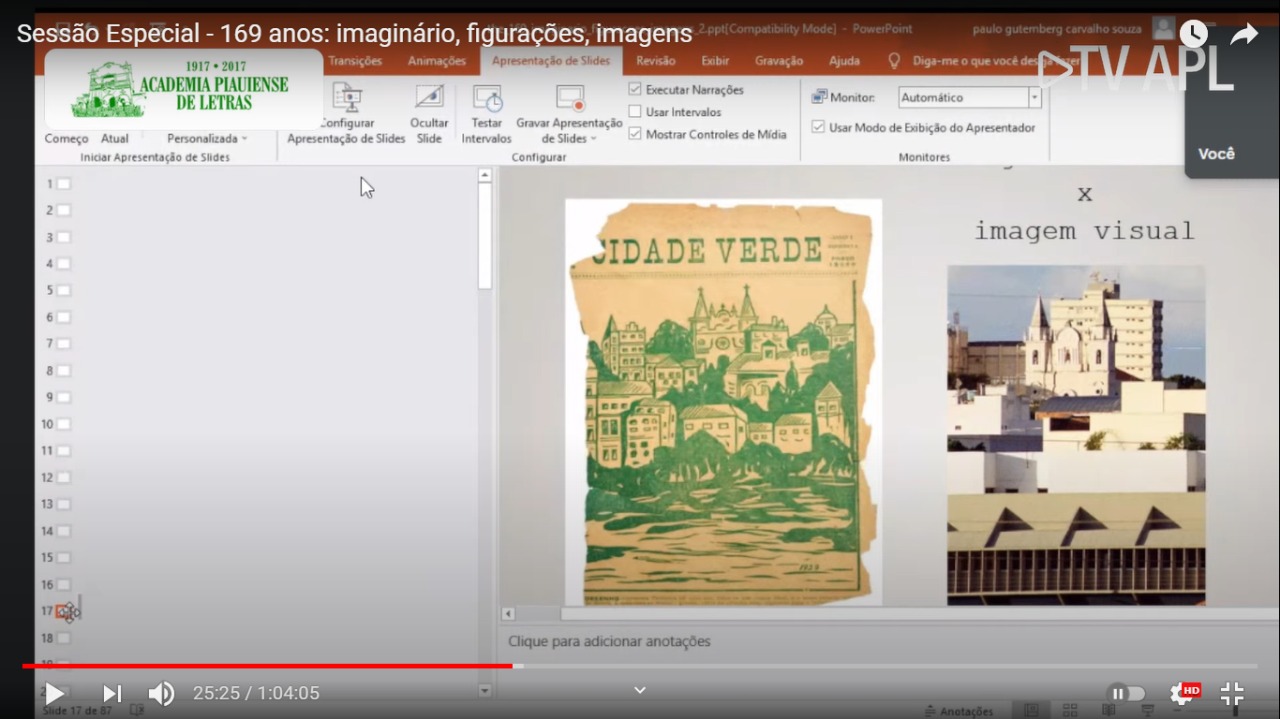Skip to the next video
The height and width of the screenshot is (719, 1280).
(x=112, y=693)
